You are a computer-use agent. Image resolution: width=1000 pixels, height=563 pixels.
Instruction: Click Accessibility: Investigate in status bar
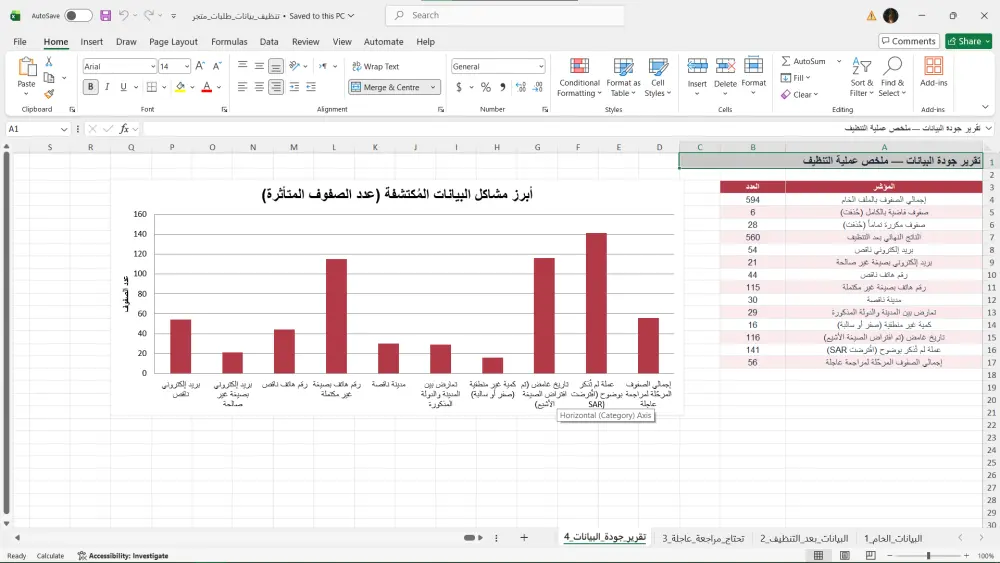tap(123, 555)
